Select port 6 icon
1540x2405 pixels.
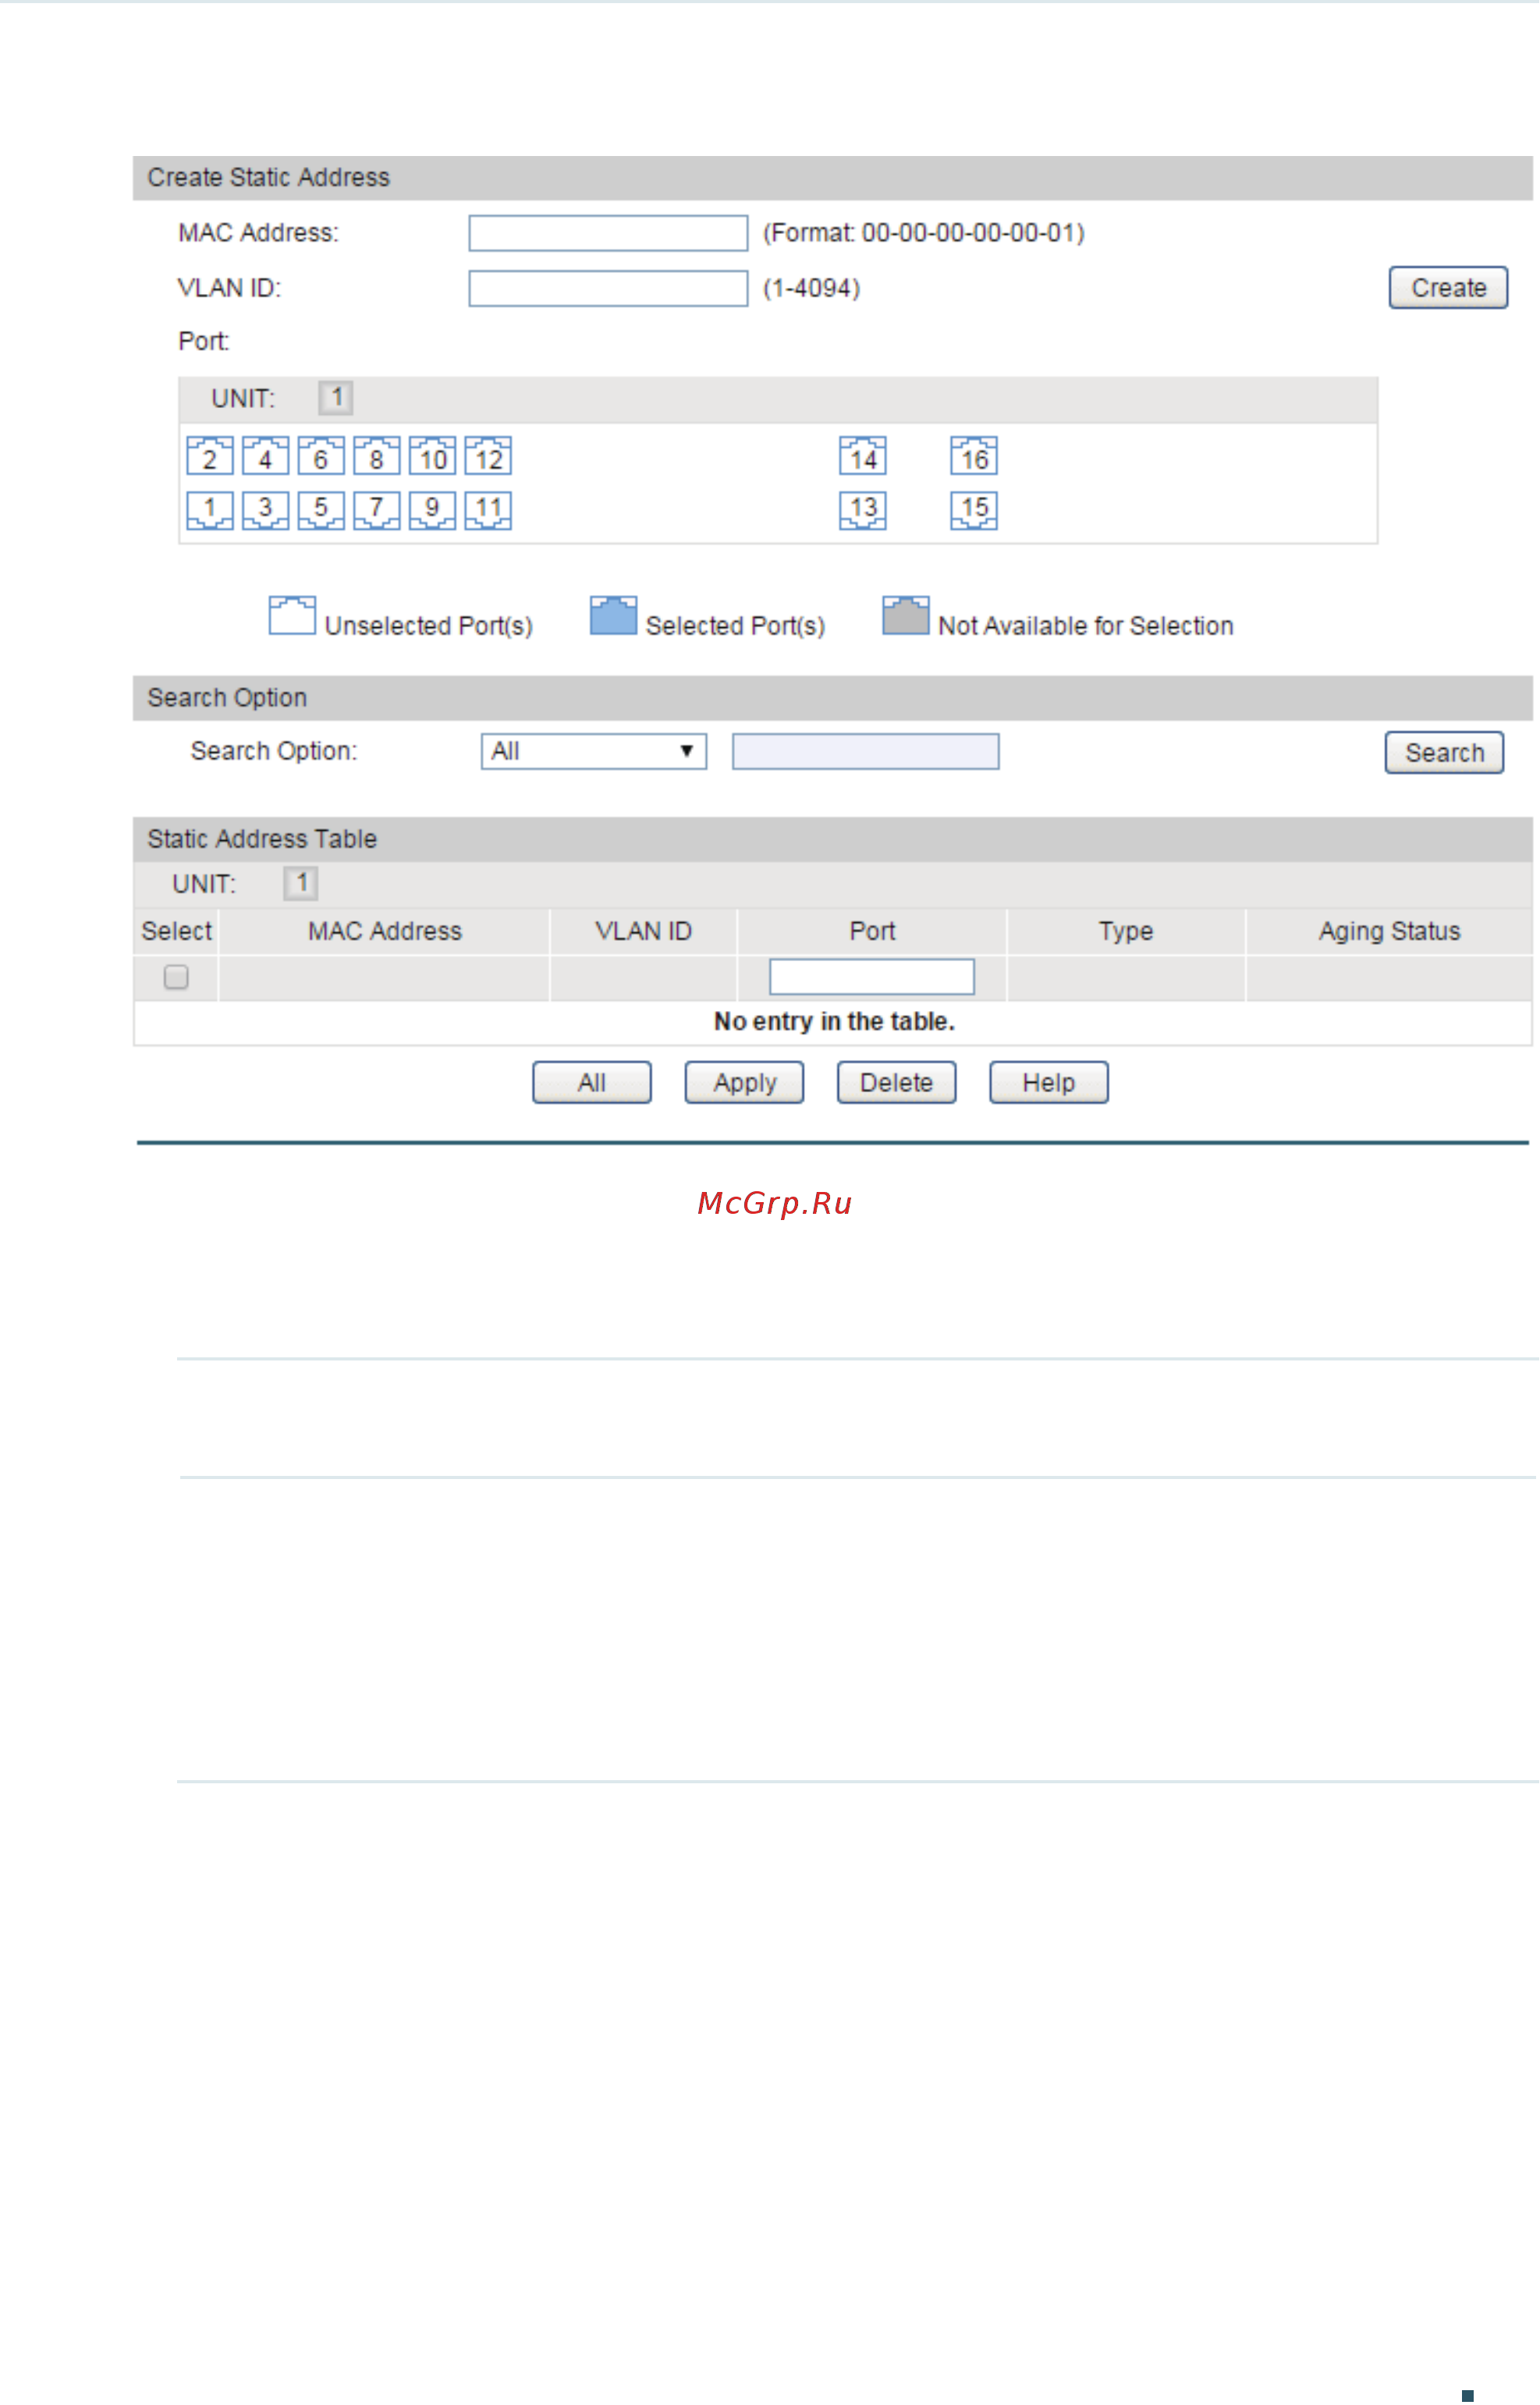click(x=321, y=457)
